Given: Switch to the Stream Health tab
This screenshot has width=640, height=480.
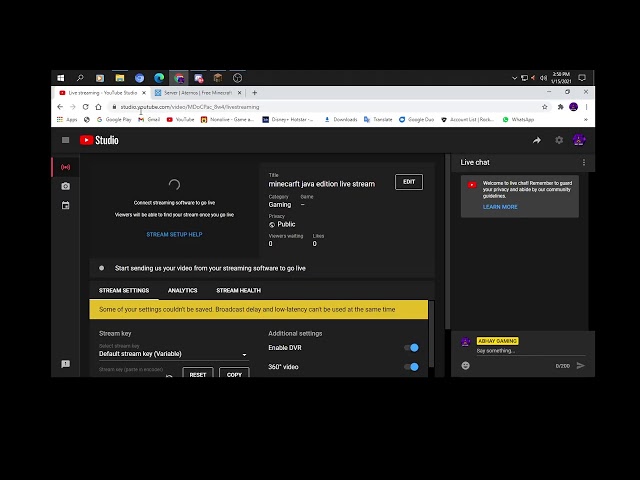Looking at the screenshot, I should (x=238, y=291).
